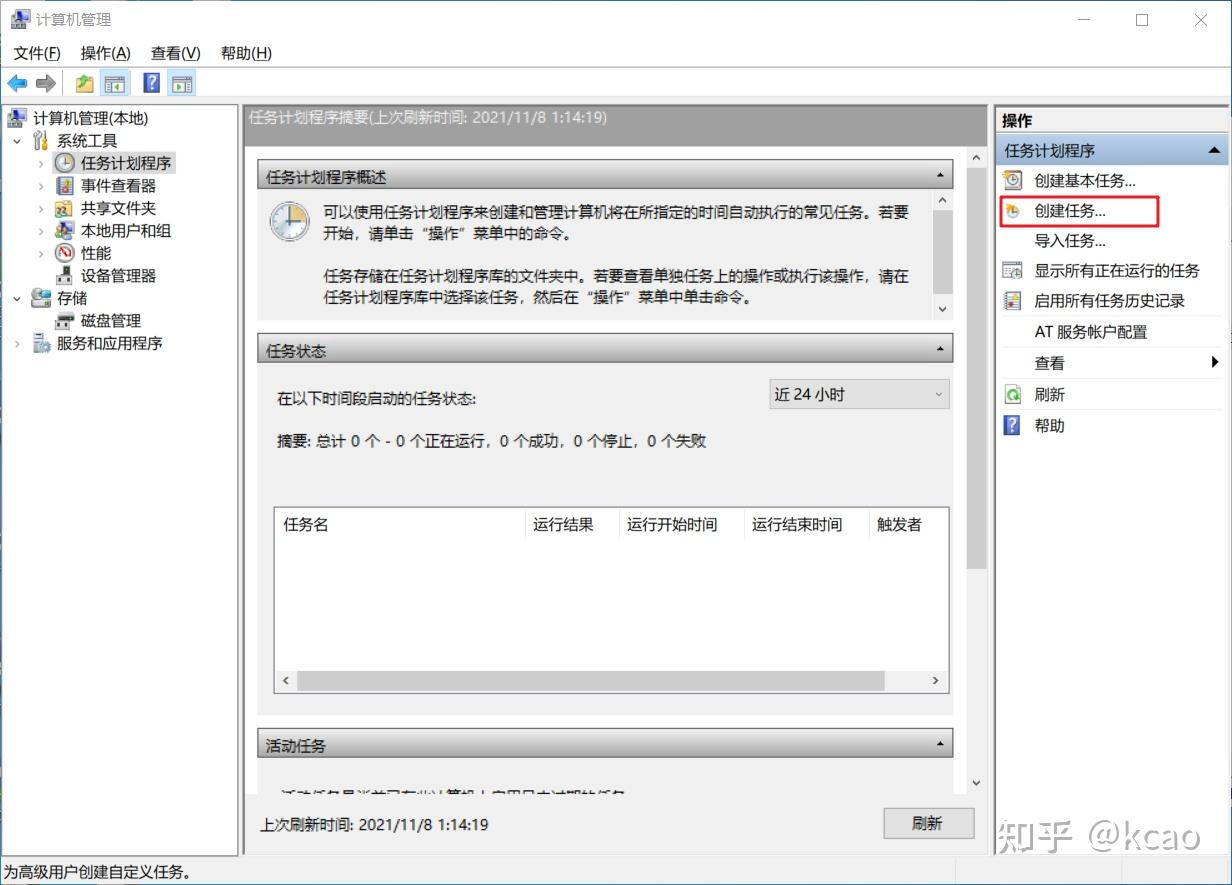This screenshot has height=885, width=1232.
Task: Click the 任务名 column header
Action: tap(400, 524)
